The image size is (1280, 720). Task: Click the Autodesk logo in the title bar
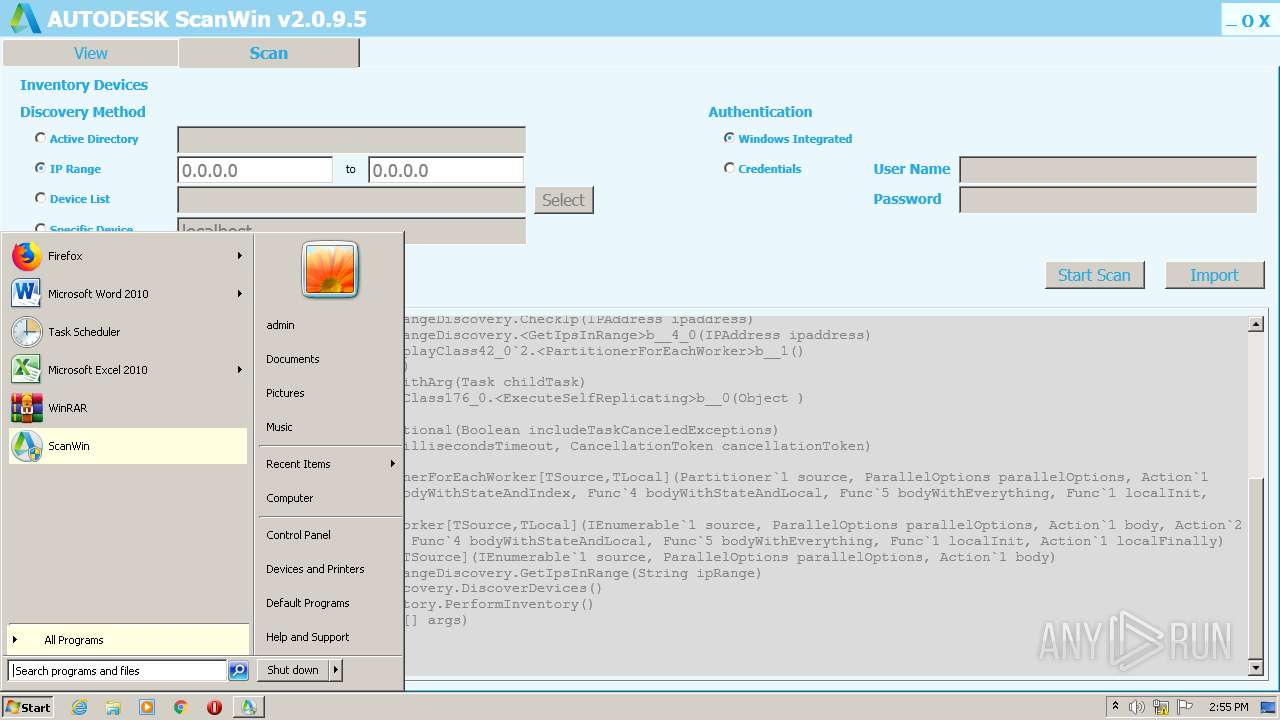click(x=25, y=18)
